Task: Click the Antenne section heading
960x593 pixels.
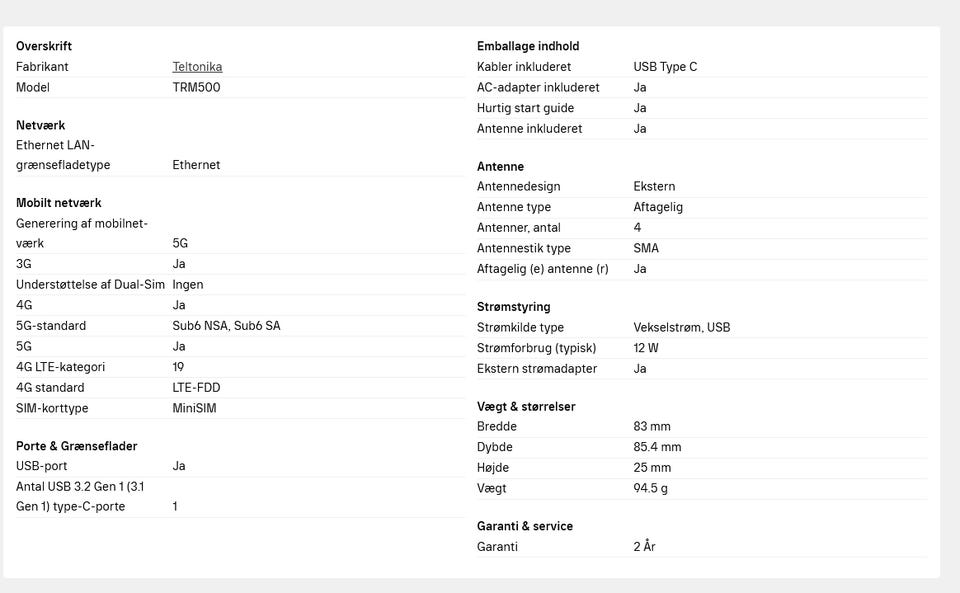Action: click(500, 167)
